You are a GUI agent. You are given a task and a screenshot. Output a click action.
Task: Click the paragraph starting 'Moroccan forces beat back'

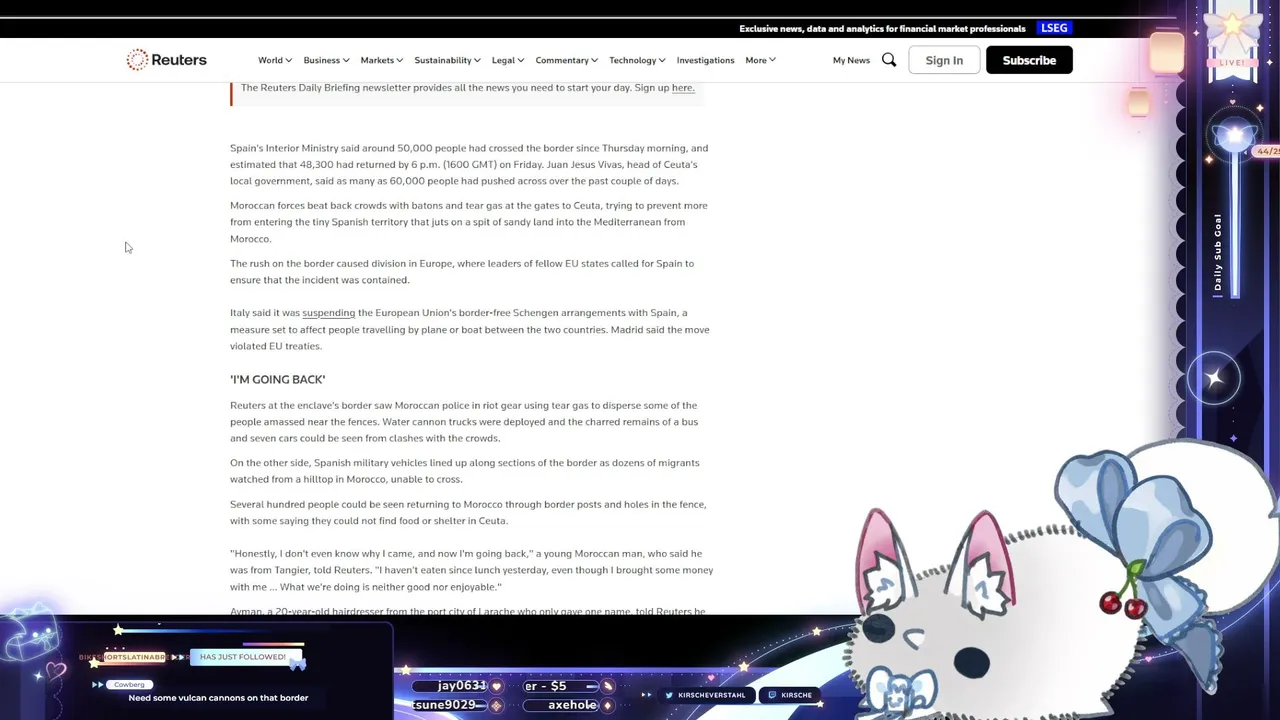[469, 222]
